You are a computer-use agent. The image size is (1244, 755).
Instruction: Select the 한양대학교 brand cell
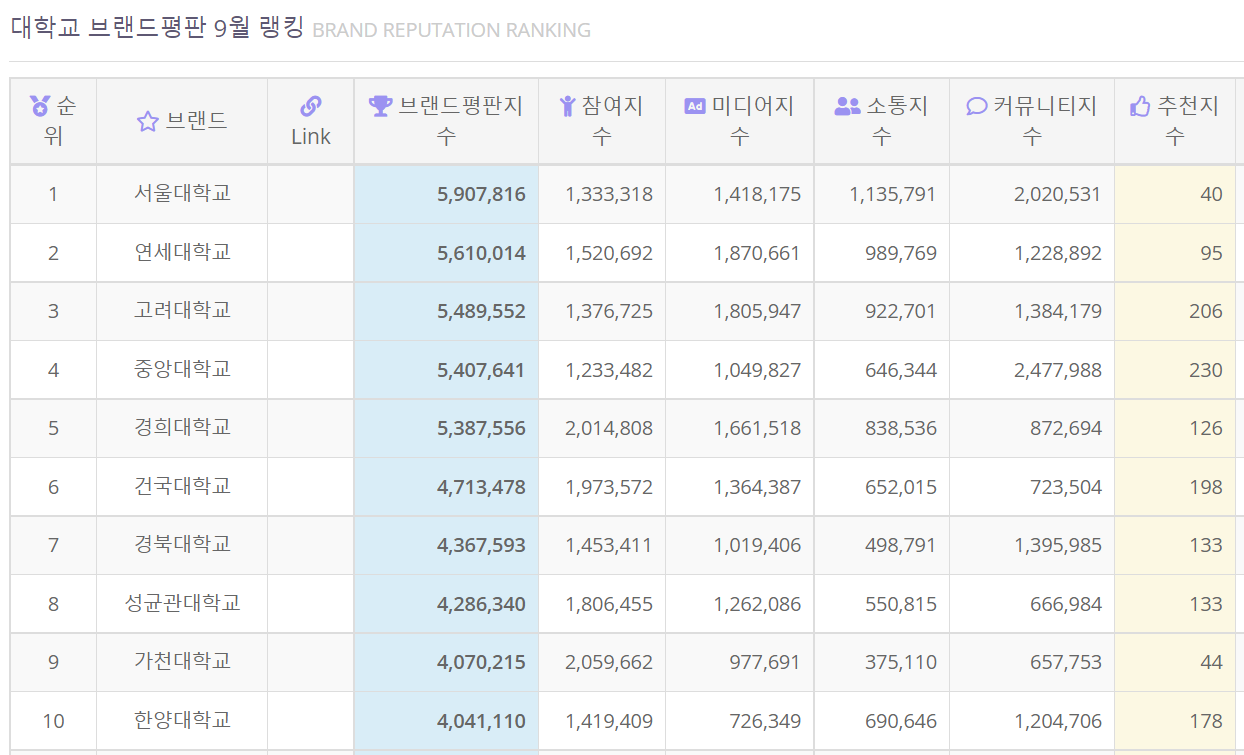[182, 721]
